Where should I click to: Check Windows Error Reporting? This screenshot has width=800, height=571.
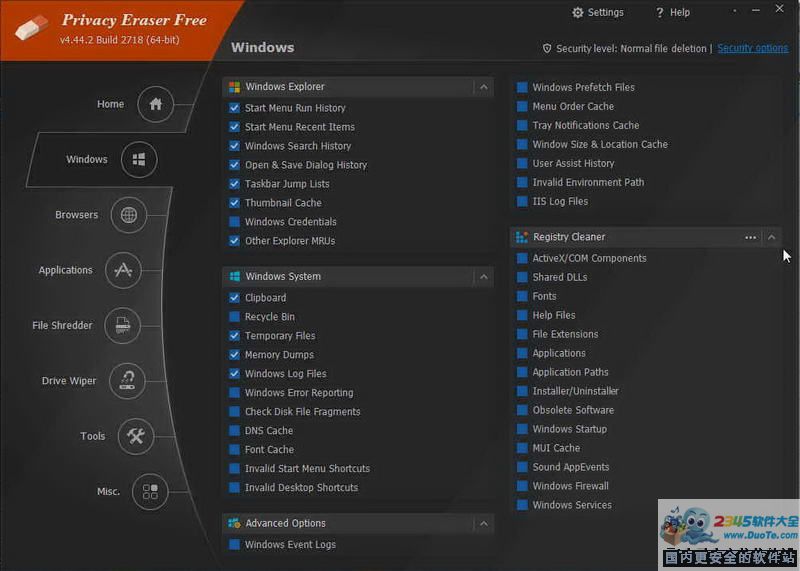pyautogui.click(x=234, y=393)
